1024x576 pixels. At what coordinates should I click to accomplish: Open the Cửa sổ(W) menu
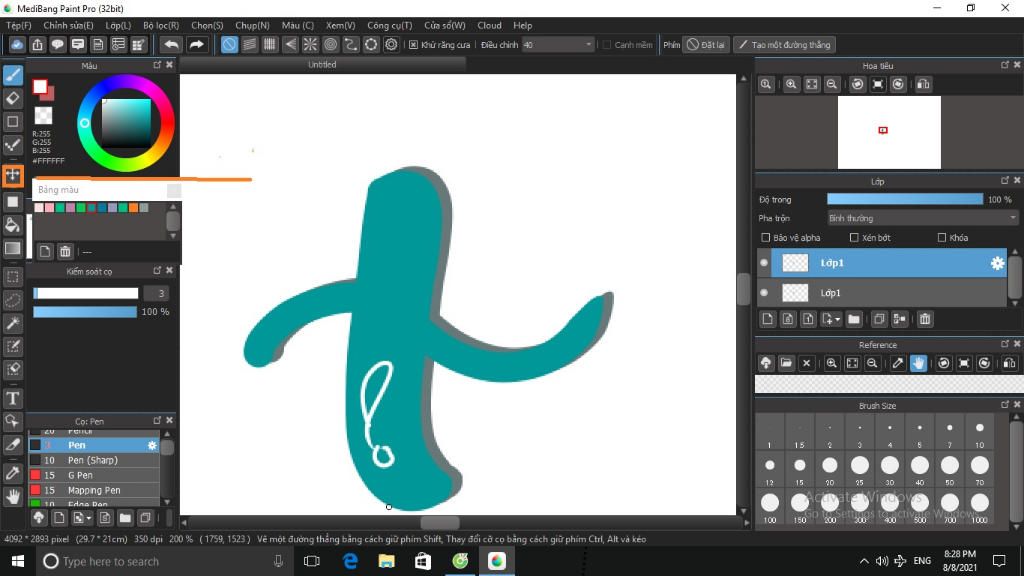445,25
